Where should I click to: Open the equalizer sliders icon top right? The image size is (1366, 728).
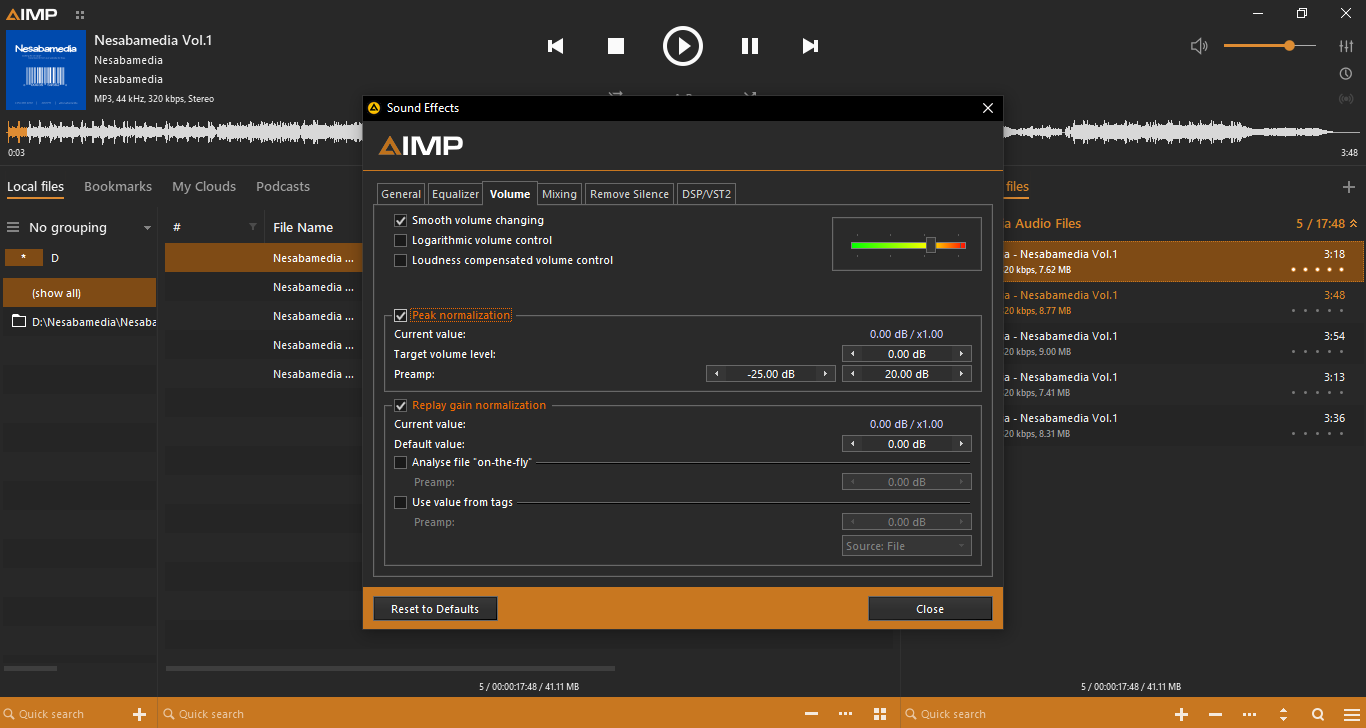point(1346,46)
